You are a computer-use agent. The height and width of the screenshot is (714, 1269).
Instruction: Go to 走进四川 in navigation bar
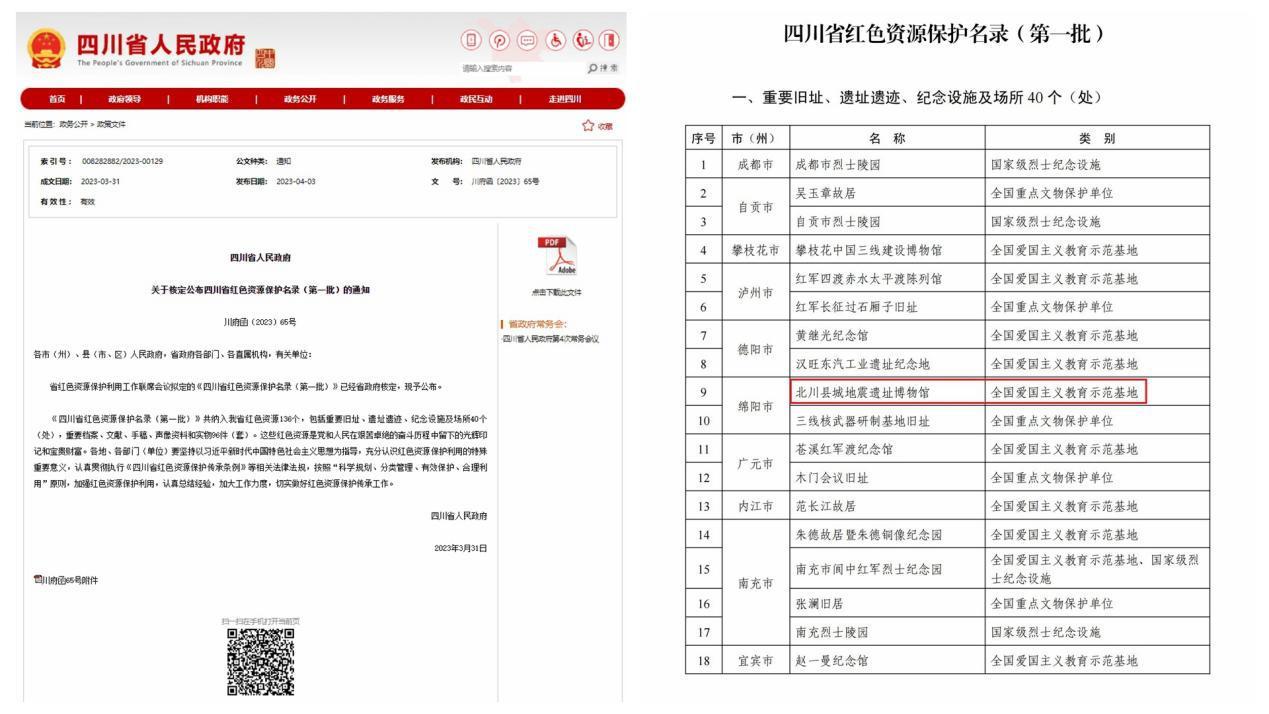pyautogui.click(x=564, y=98)
